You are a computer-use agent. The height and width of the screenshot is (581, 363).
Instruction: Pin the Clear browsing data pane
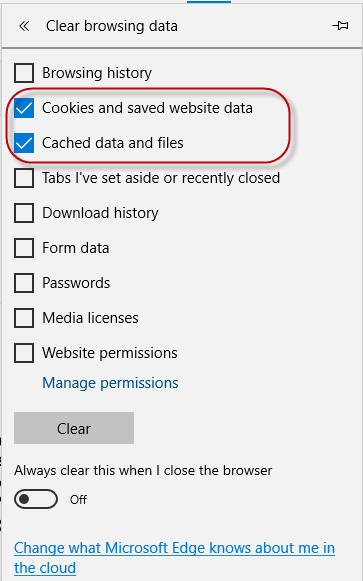pyautogui.click(x=340, y=26)
